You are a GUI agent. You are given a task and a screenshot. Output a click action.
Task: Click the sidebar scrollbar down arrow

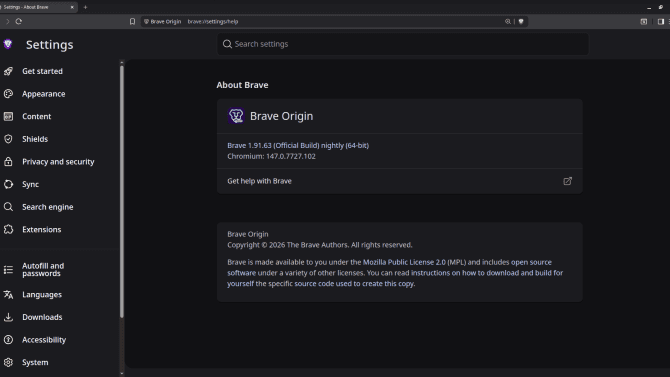click(x=122, y=373)
